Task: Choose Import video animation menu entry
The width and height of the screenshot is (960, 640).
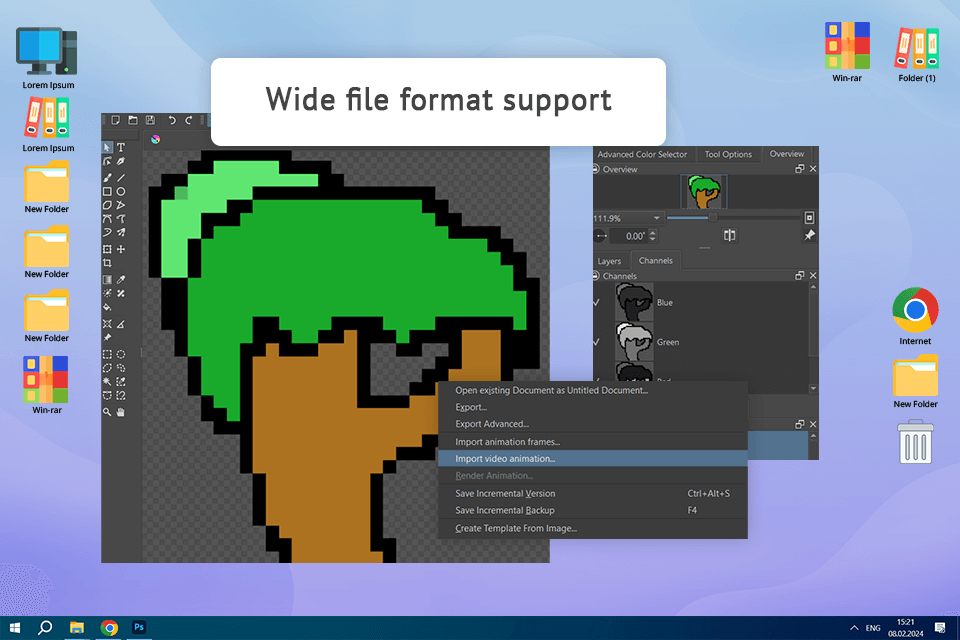Action: pyautogui.click(x=593, y=458)
